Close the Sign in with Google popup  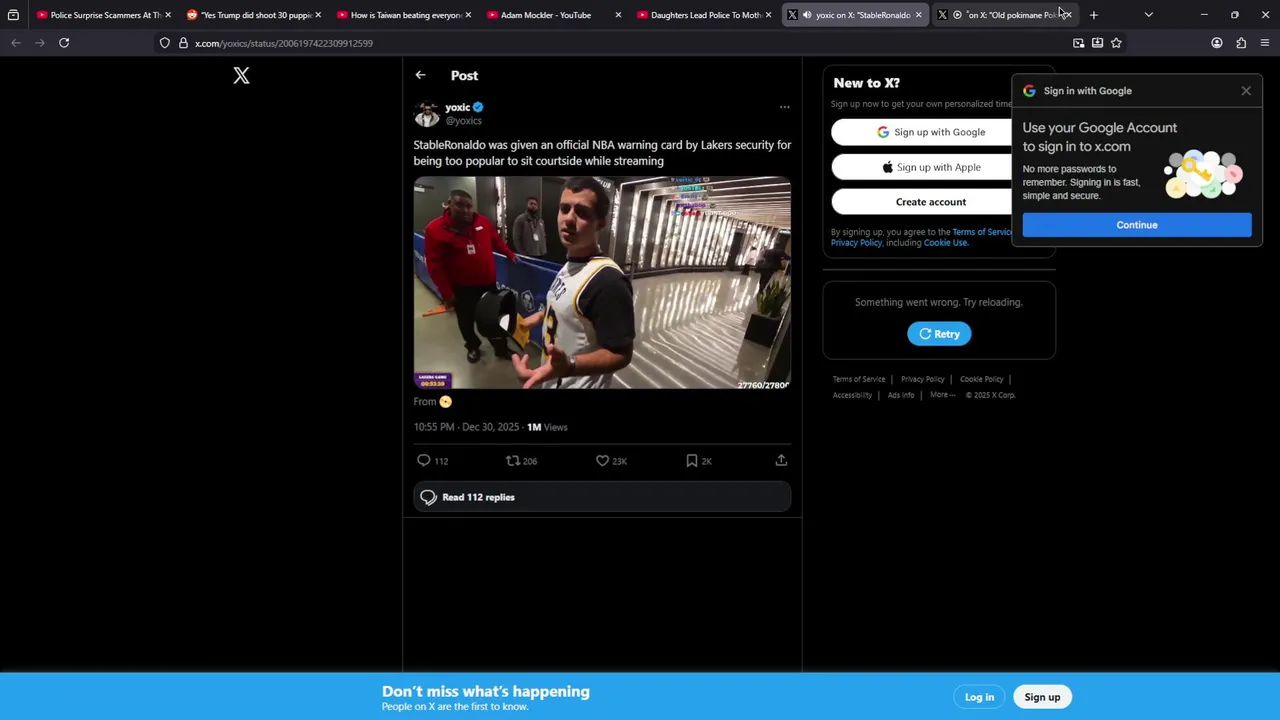1246,91
